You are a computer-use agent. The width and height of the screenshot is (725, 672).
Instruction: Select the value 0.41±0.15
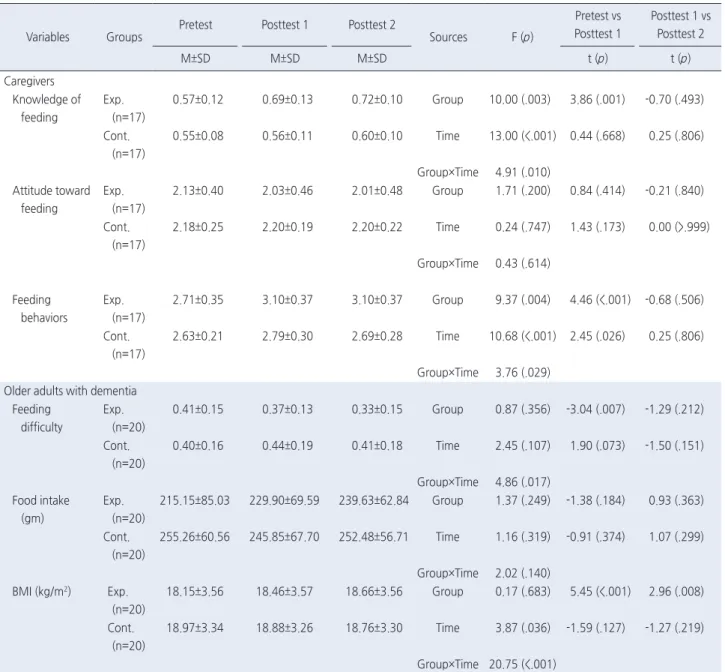(x=198, y=409)
